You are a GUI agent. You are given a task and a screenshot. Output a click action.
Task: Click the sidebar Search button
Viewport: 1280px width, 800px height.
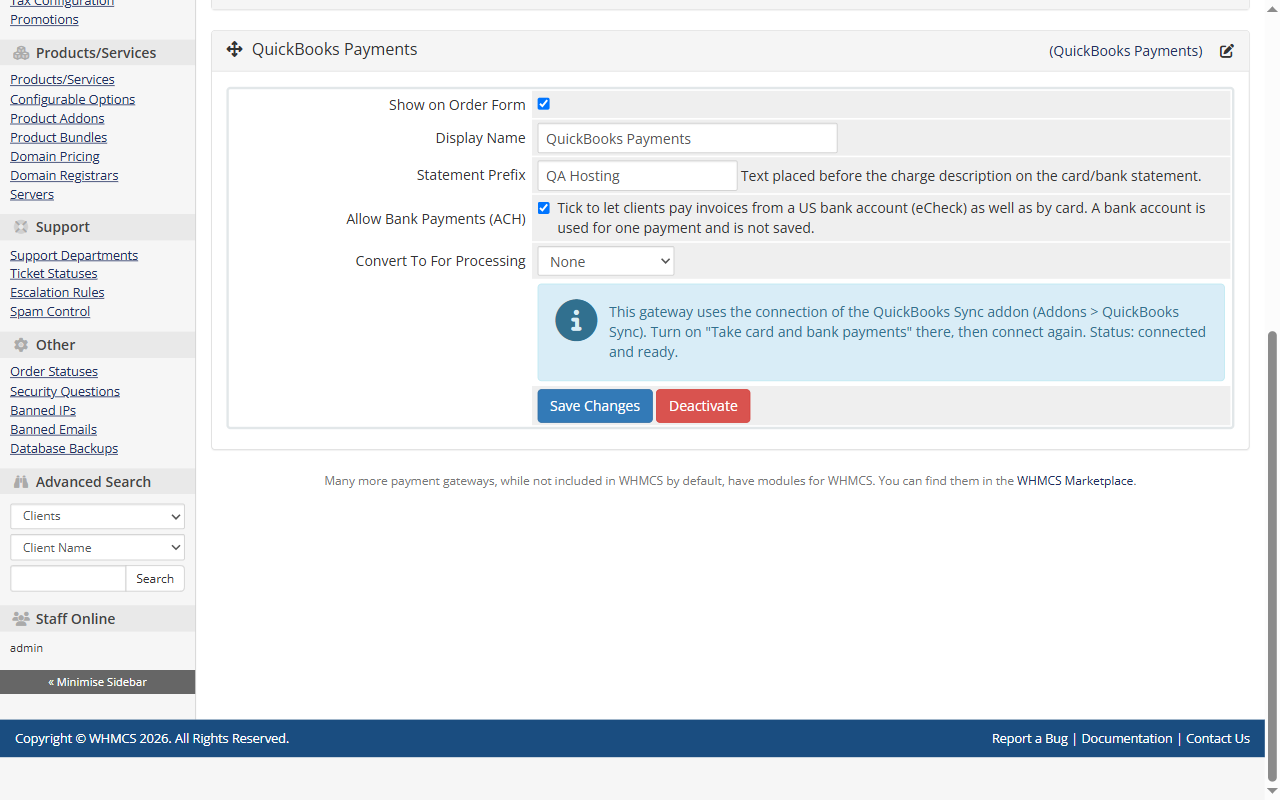point(155,579)
